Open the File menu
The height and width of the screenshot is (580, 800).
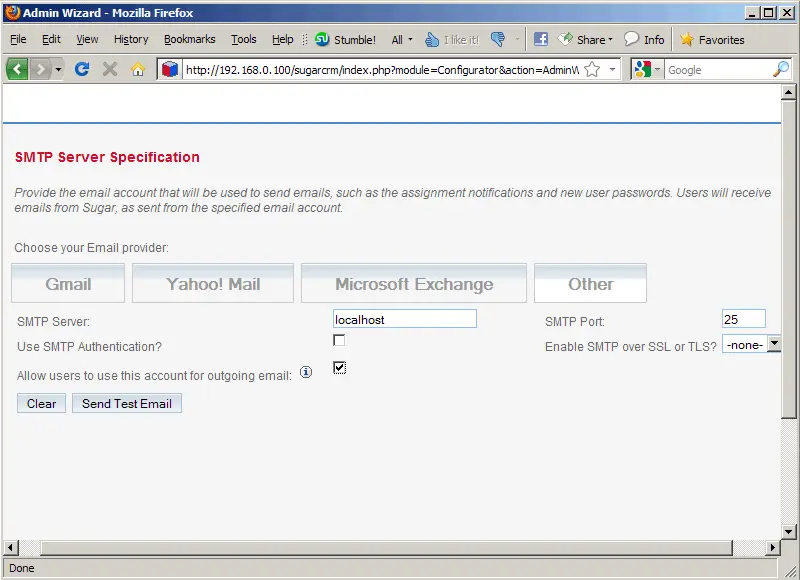[18, 39]
